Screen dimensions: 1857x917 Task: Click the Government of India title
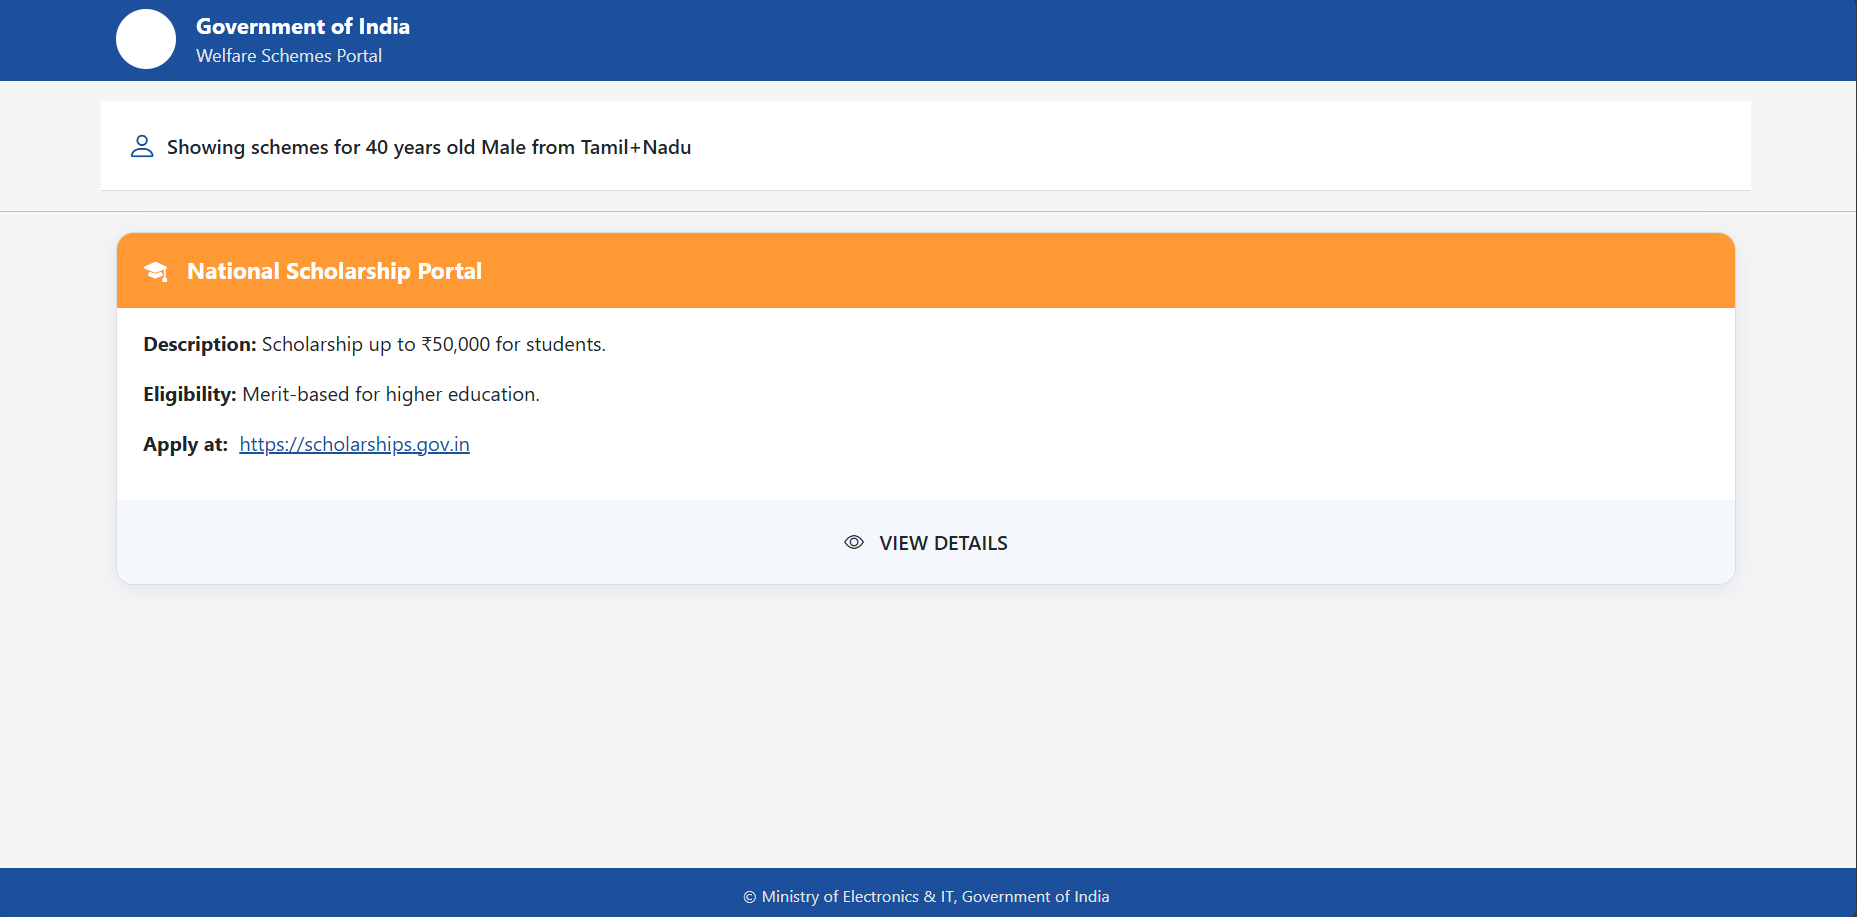[x=303, y=26]
